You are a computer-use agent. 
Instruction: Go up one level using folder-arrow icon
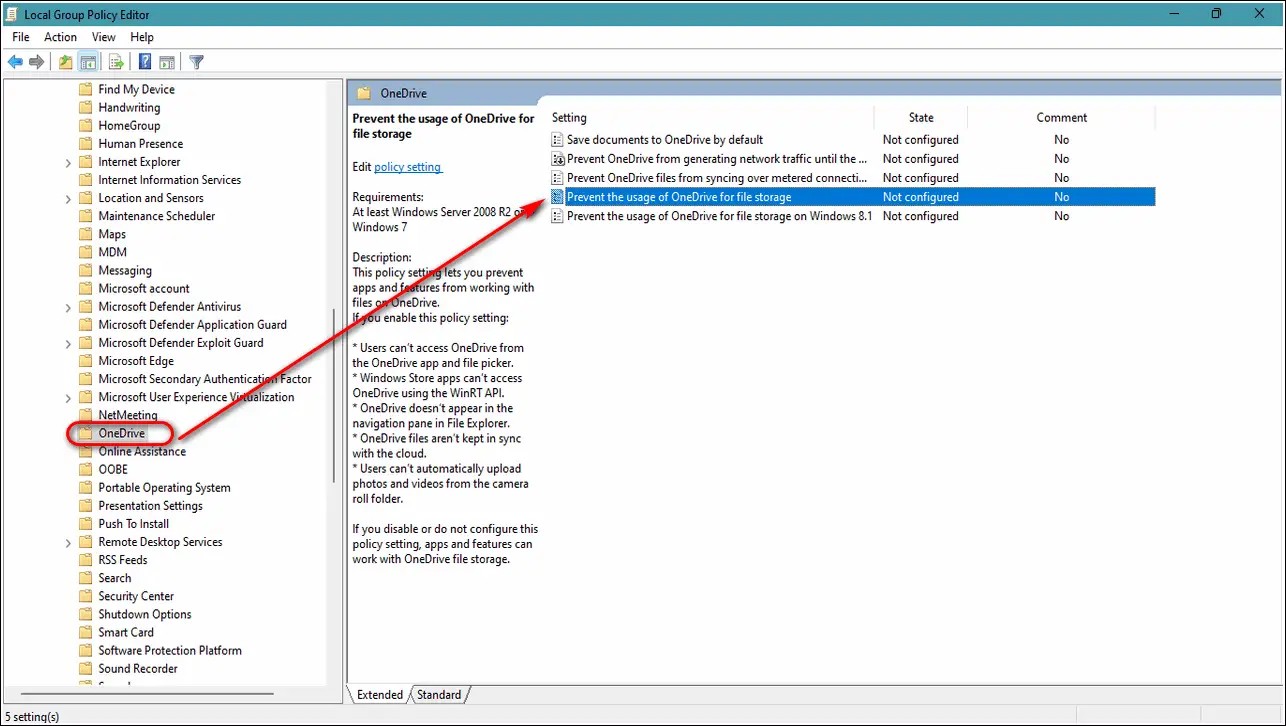65,62
